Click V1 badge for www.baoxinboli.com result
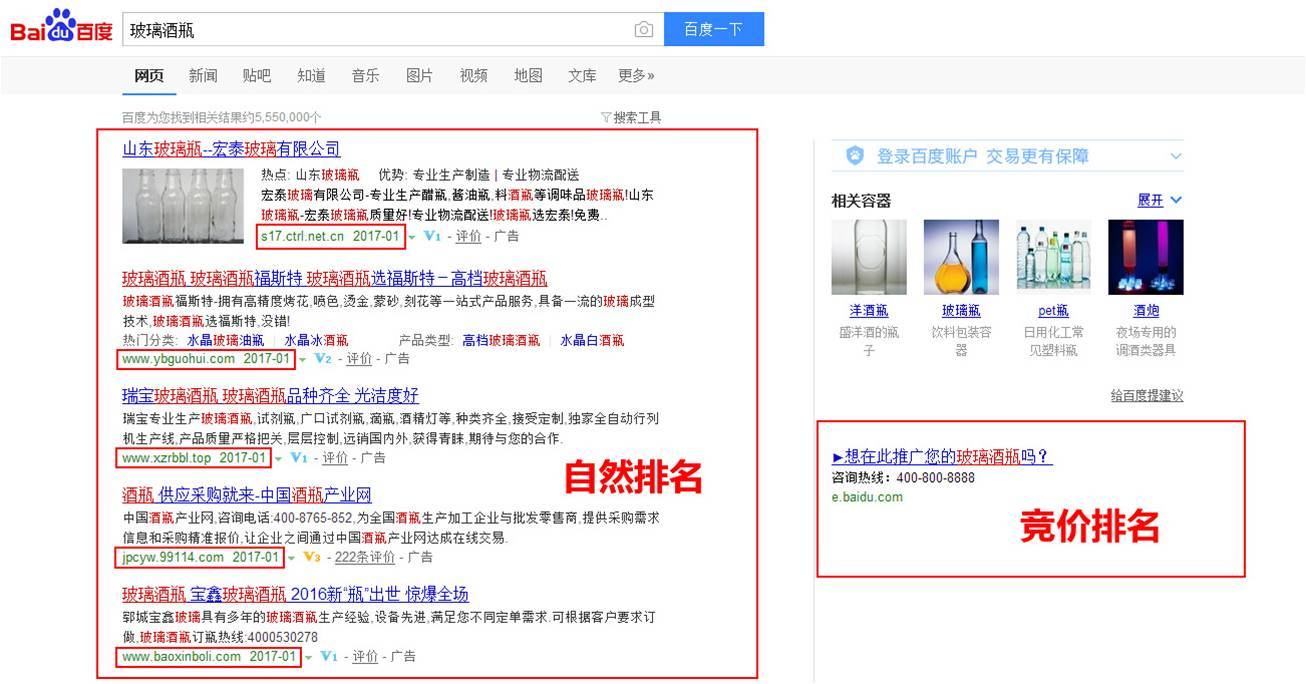The height and width of the screenshot is (684, 1306). pos(328,657)
